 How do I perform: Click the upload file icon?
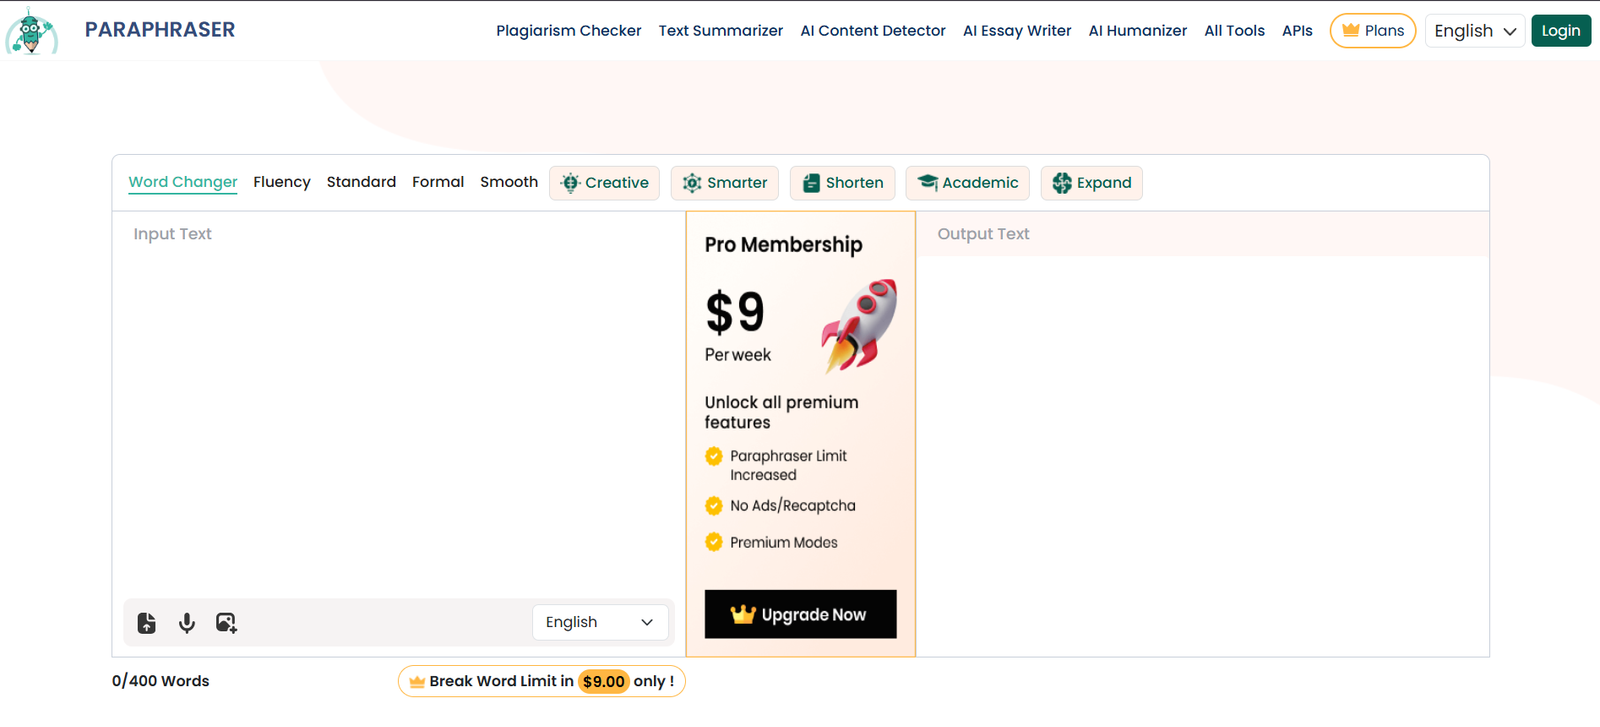(147, 623)
